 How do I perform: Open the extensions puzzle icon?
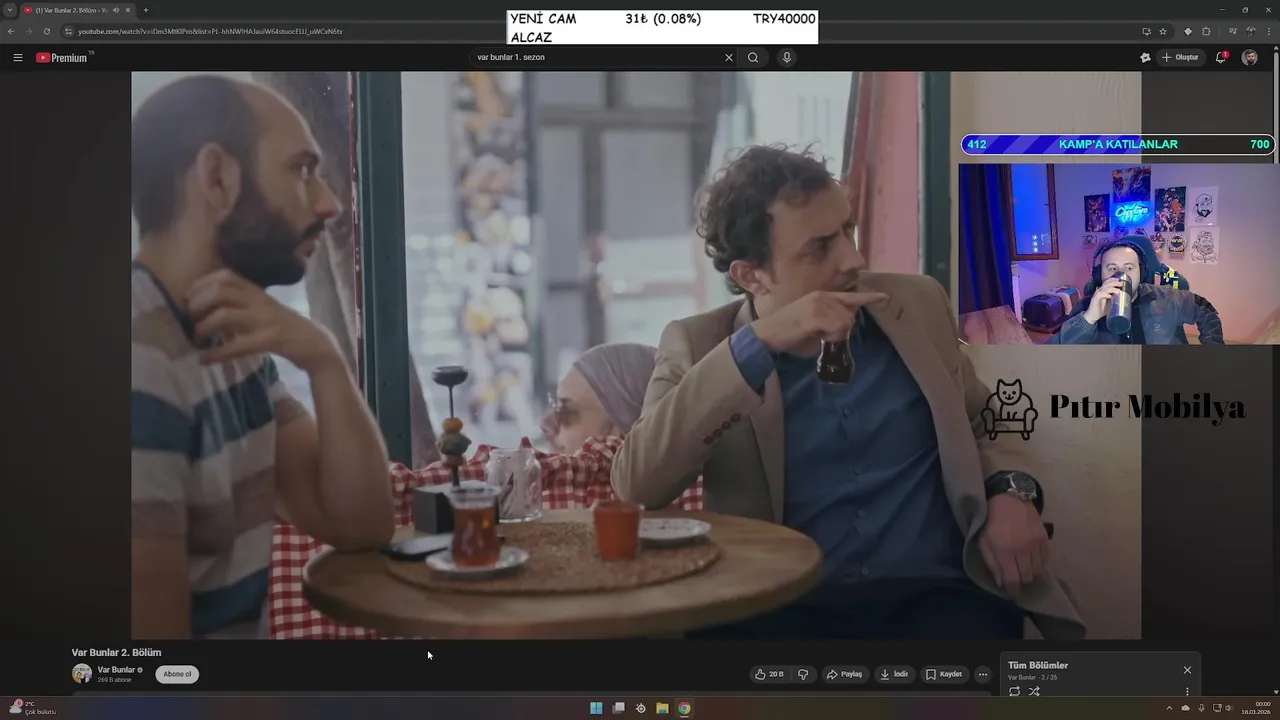tap(1206, 31)
